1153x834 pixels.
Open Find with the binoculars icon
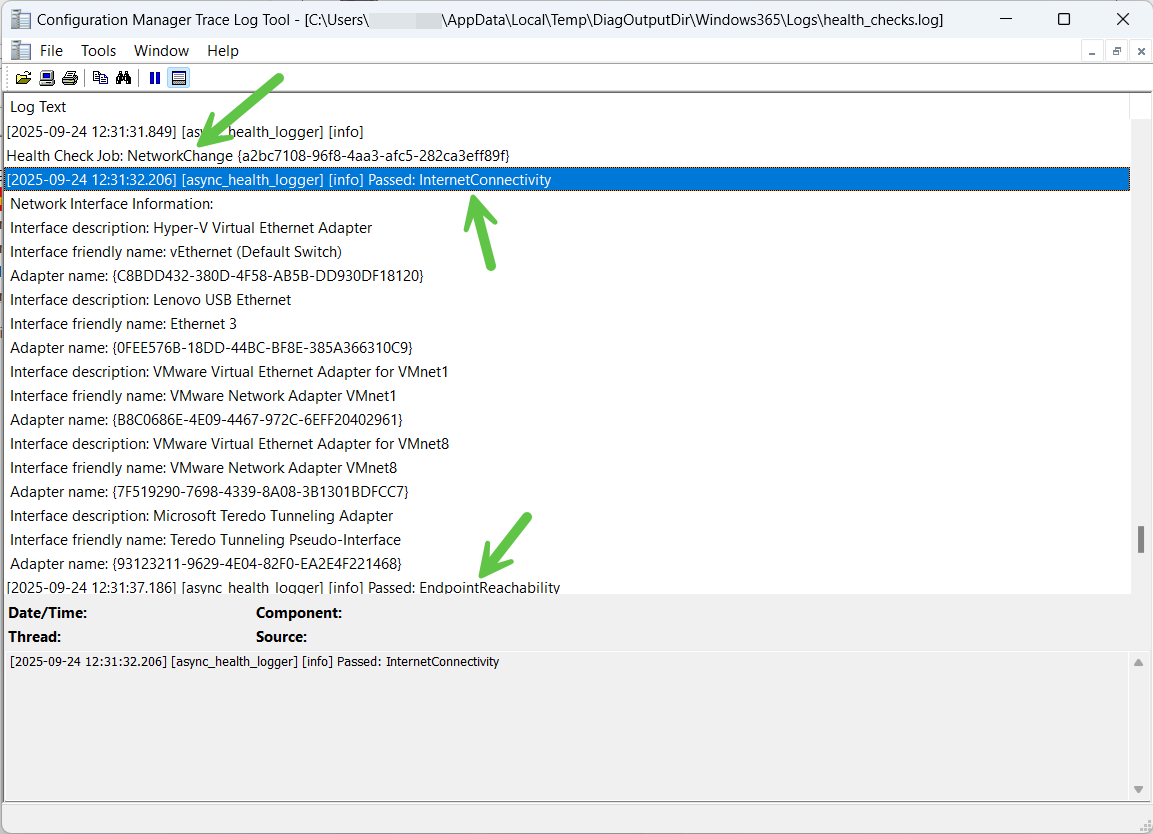[124, 78]
